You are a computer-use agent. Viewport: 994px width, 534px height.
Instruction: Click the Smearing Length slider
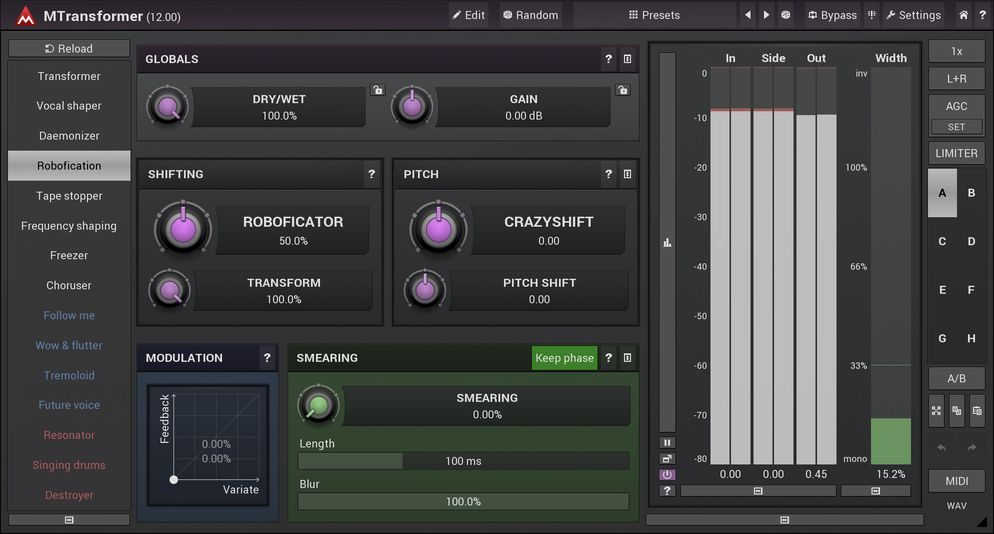[x=463, y=461]
